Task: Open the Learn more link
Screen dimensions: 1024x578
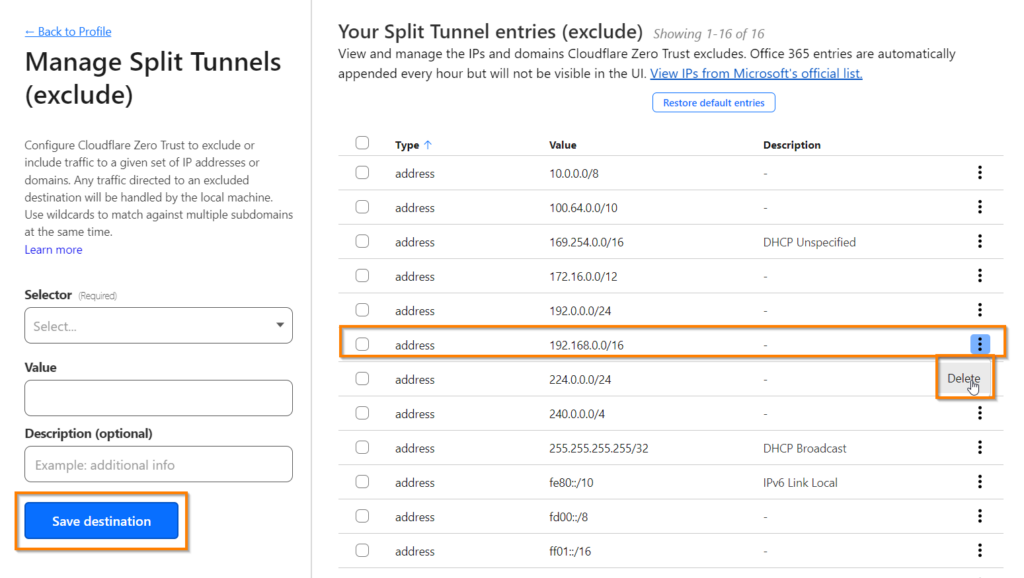Action: pos(54,249)
